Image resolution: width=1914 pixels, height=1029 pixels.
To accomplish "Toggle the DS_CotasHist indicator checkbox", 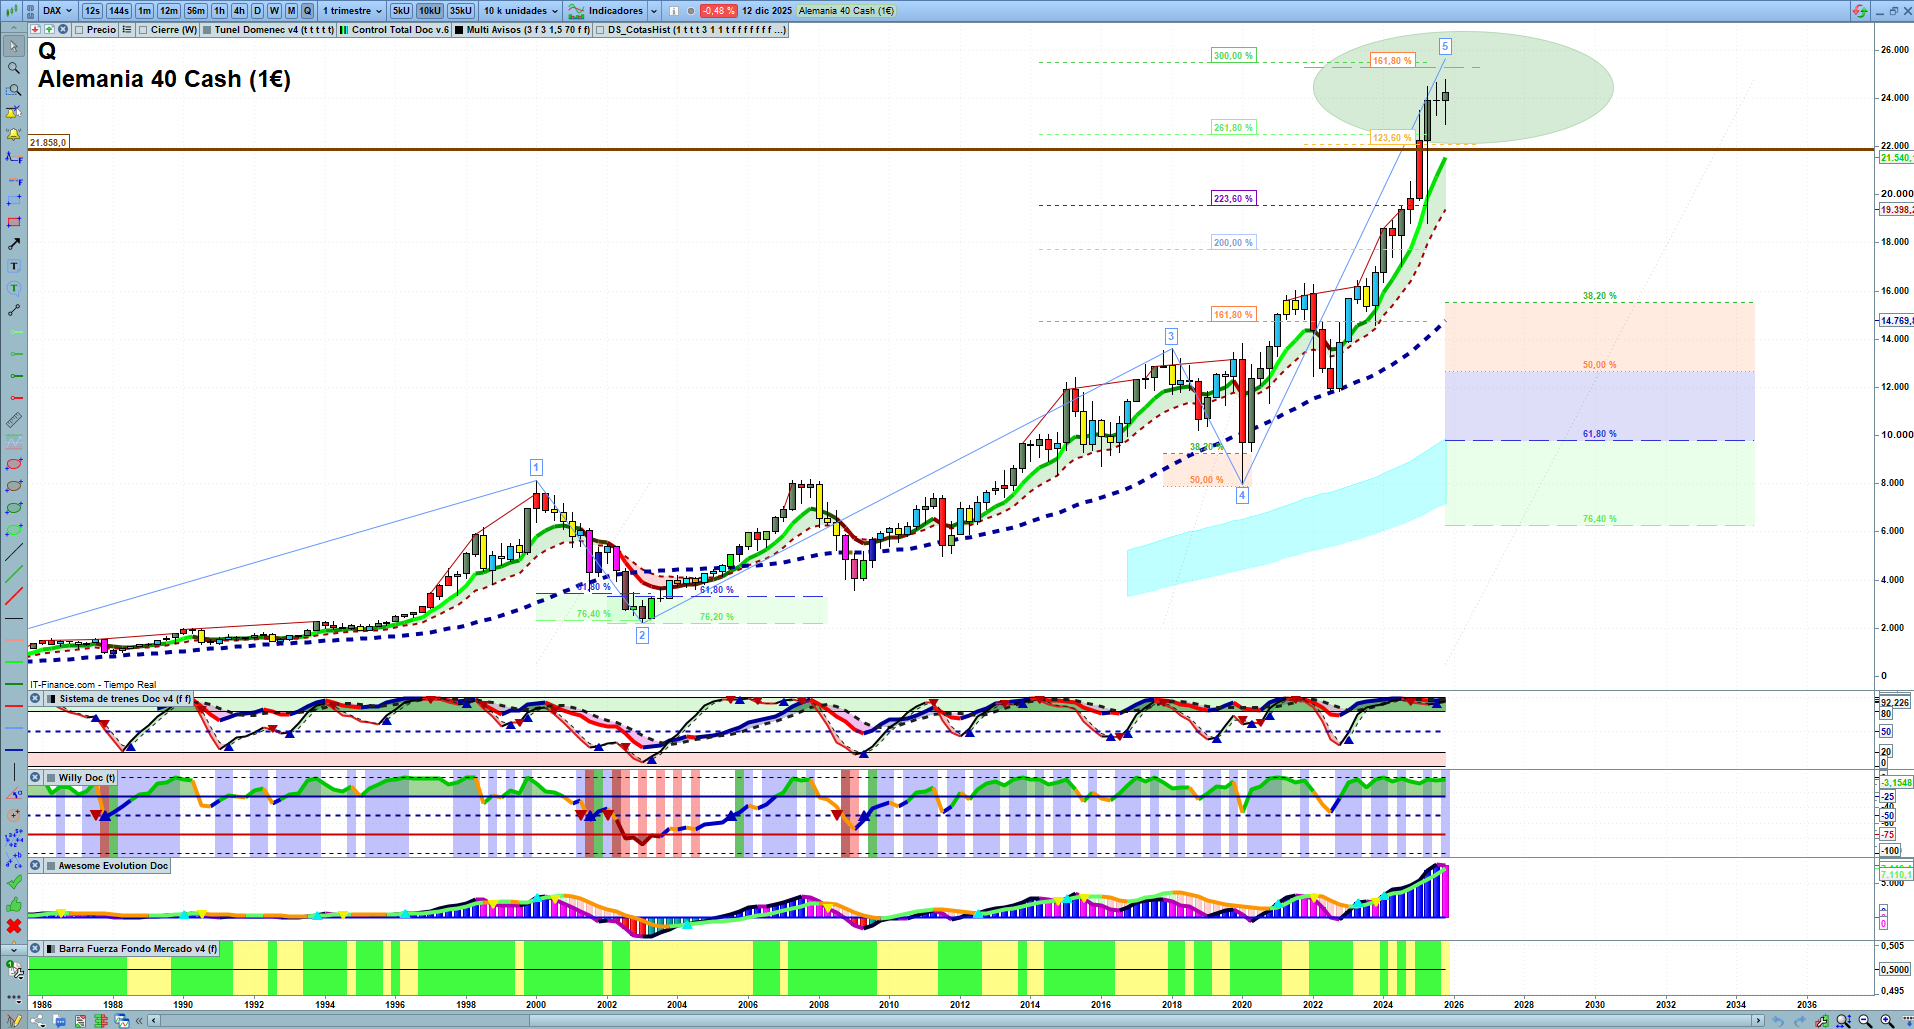I will coord(600,30).
